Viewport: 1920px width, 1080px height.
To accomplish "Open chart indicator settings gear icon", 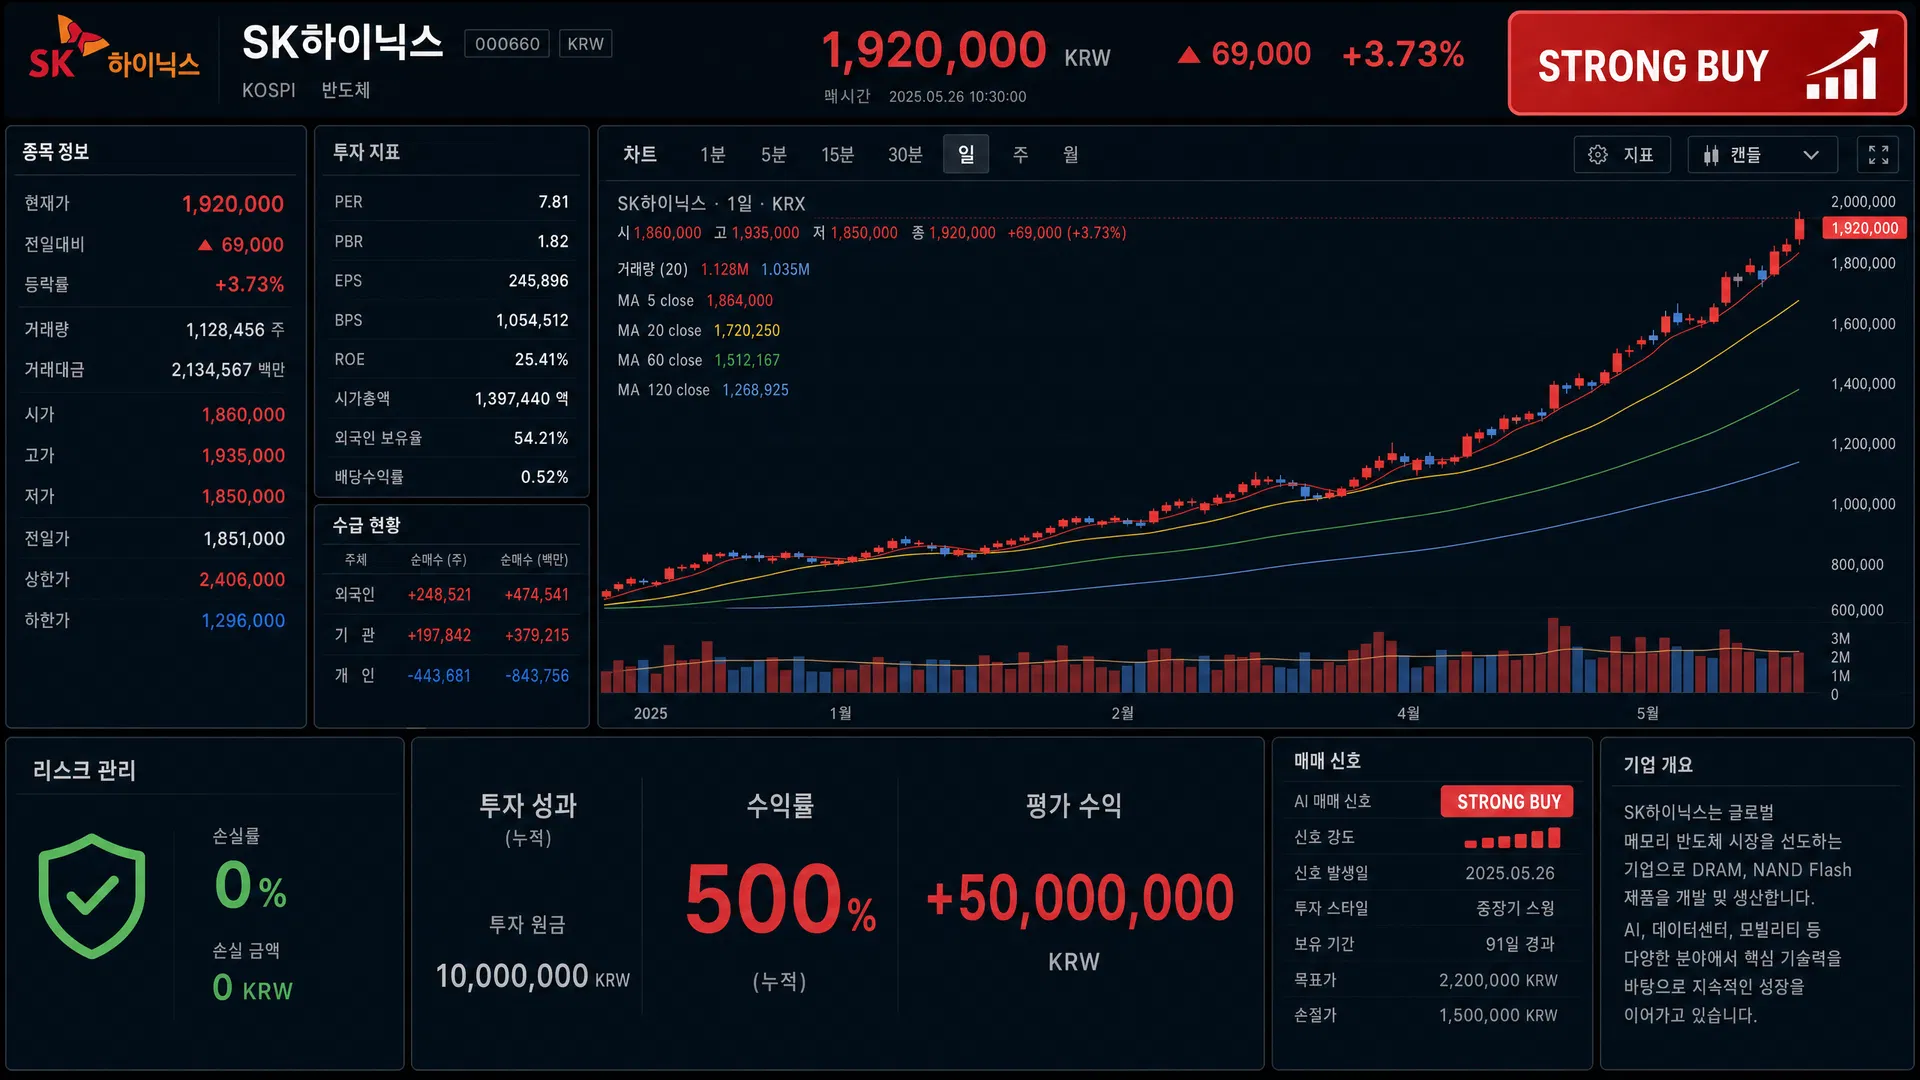I will click(x=1598, y=155).
